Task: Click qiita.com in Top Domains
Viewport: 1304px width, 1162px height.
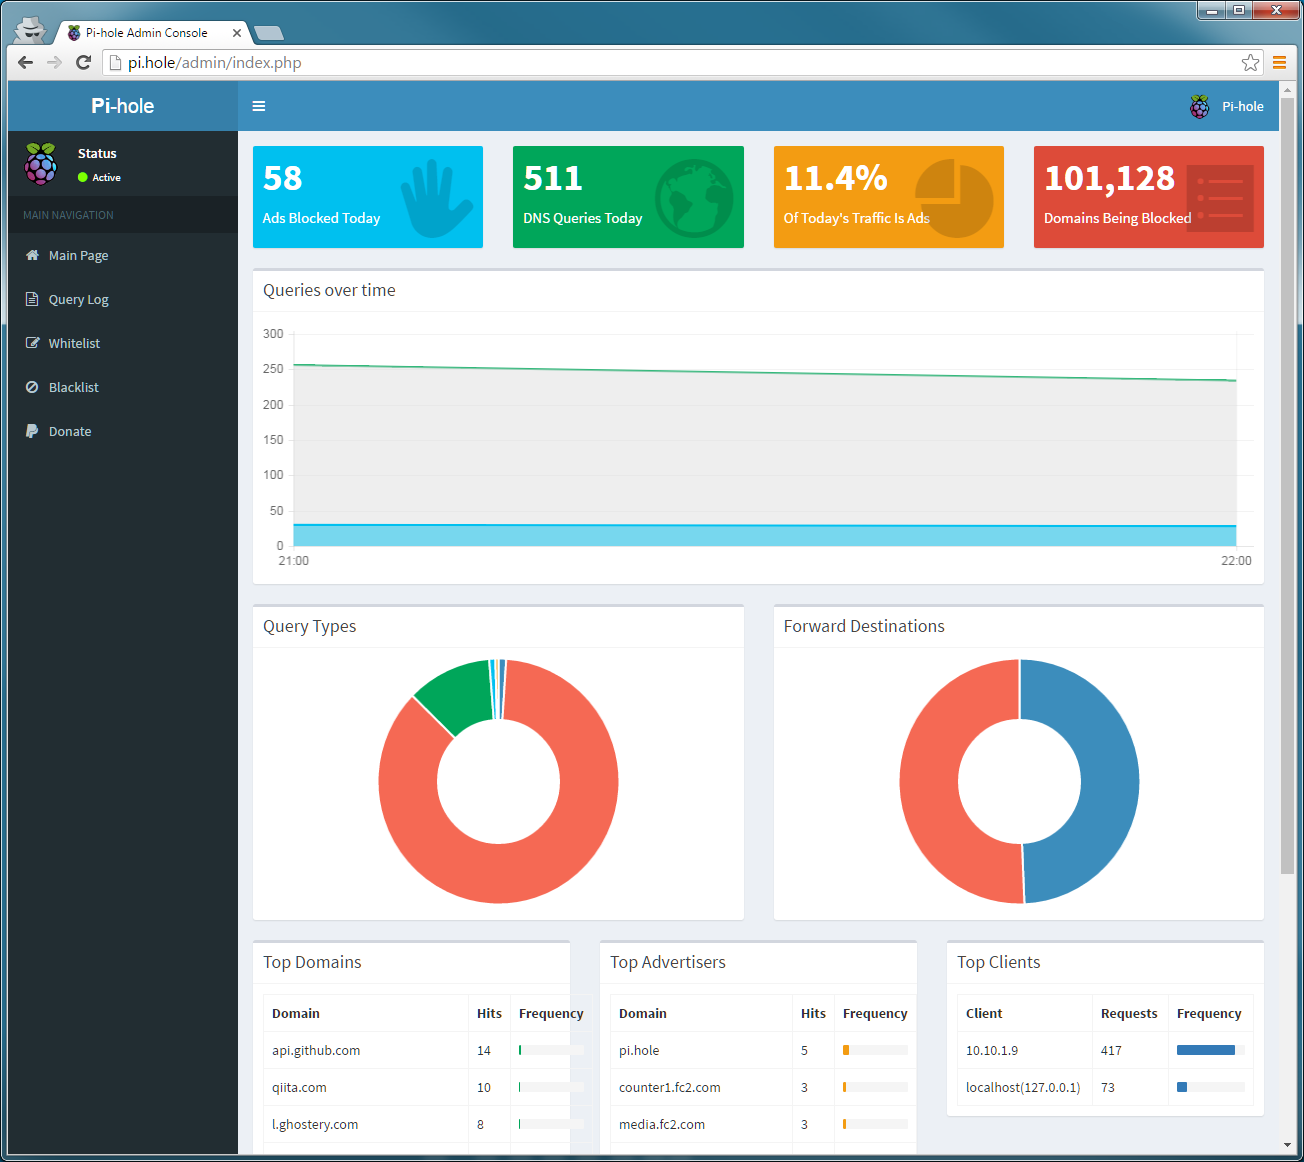Action: tap(299, 1087)
